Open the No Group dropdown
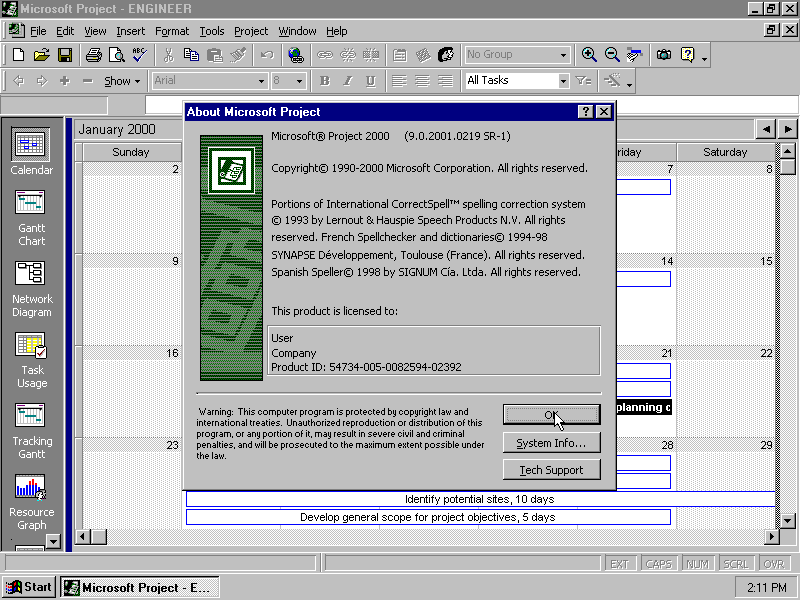Viewport: 800px width, 600px height. click(563, 55)
